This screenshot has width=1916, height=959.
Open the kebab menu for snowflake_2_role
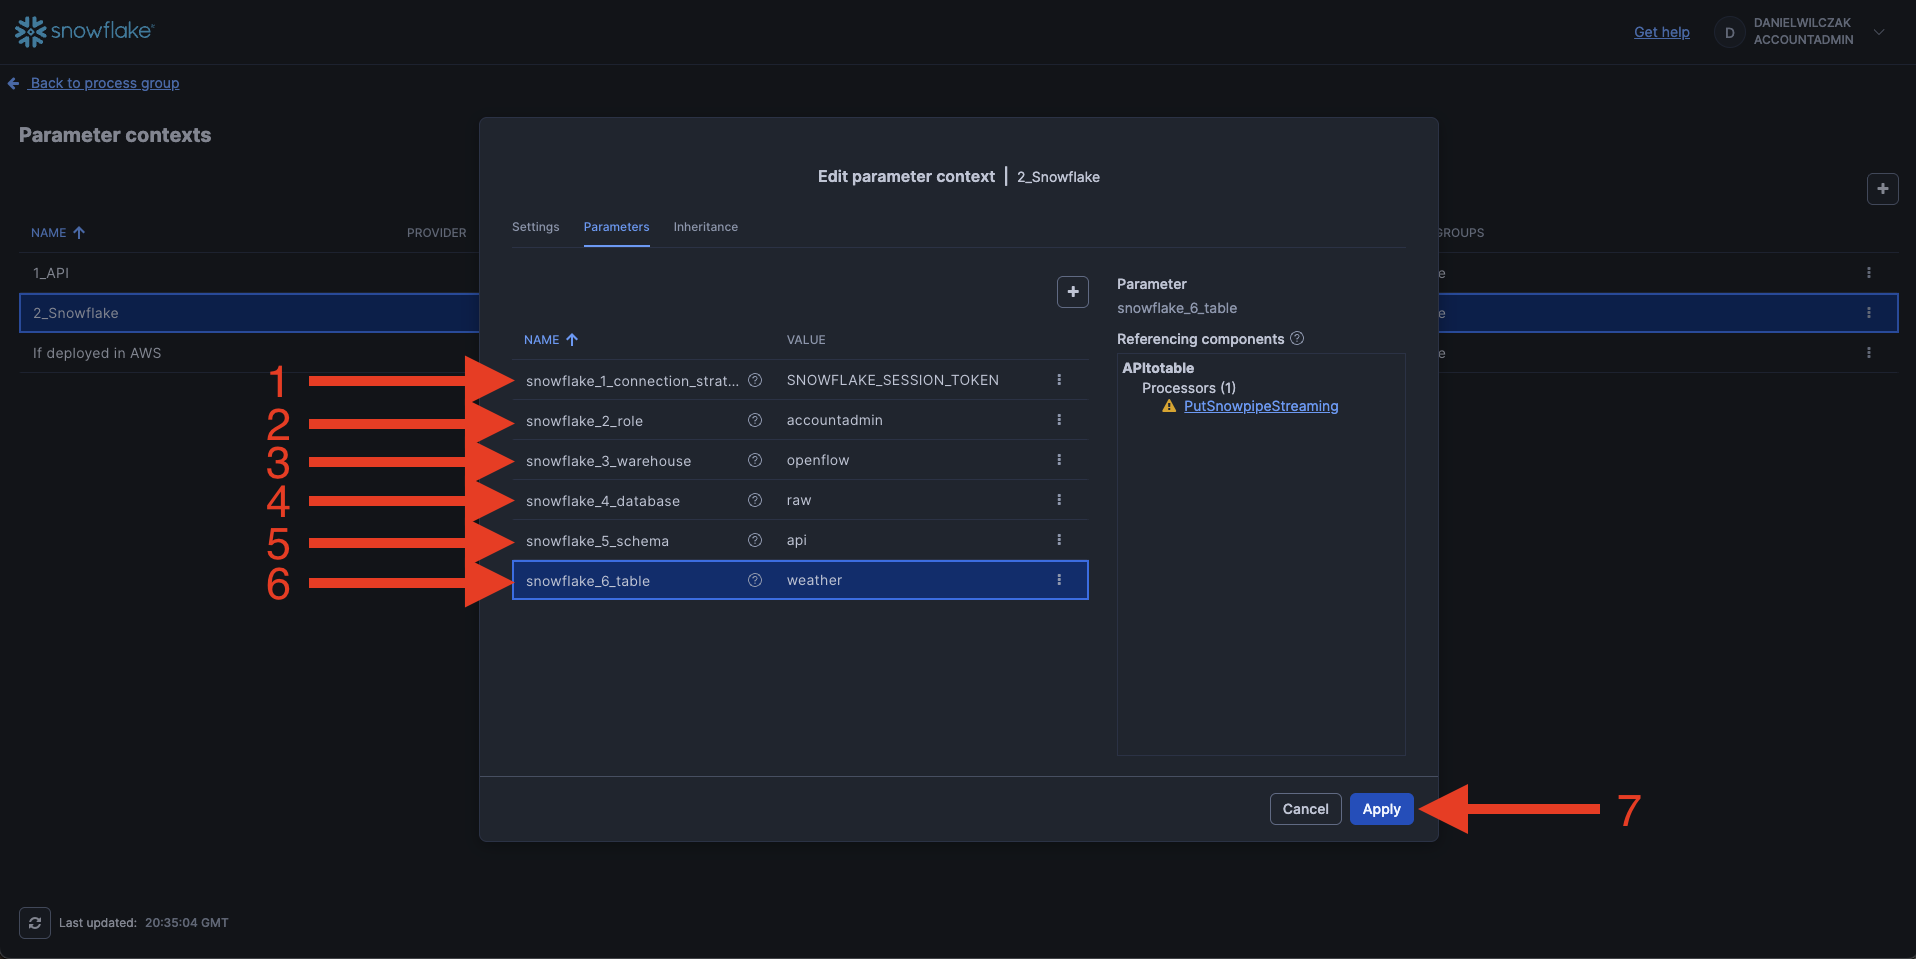pyautogui.click(x=1059, y=420)
